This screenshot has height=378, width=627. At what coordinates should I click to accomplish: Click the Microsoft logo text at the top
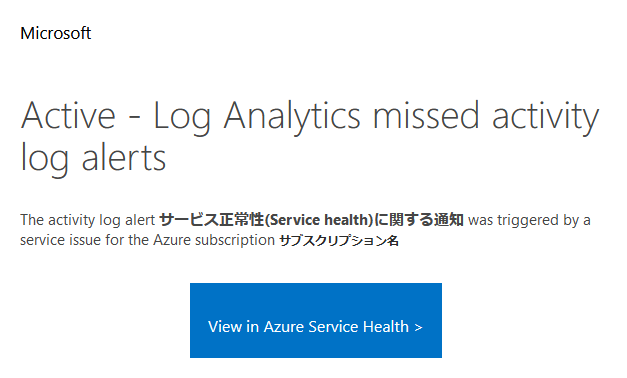point(56,33)
